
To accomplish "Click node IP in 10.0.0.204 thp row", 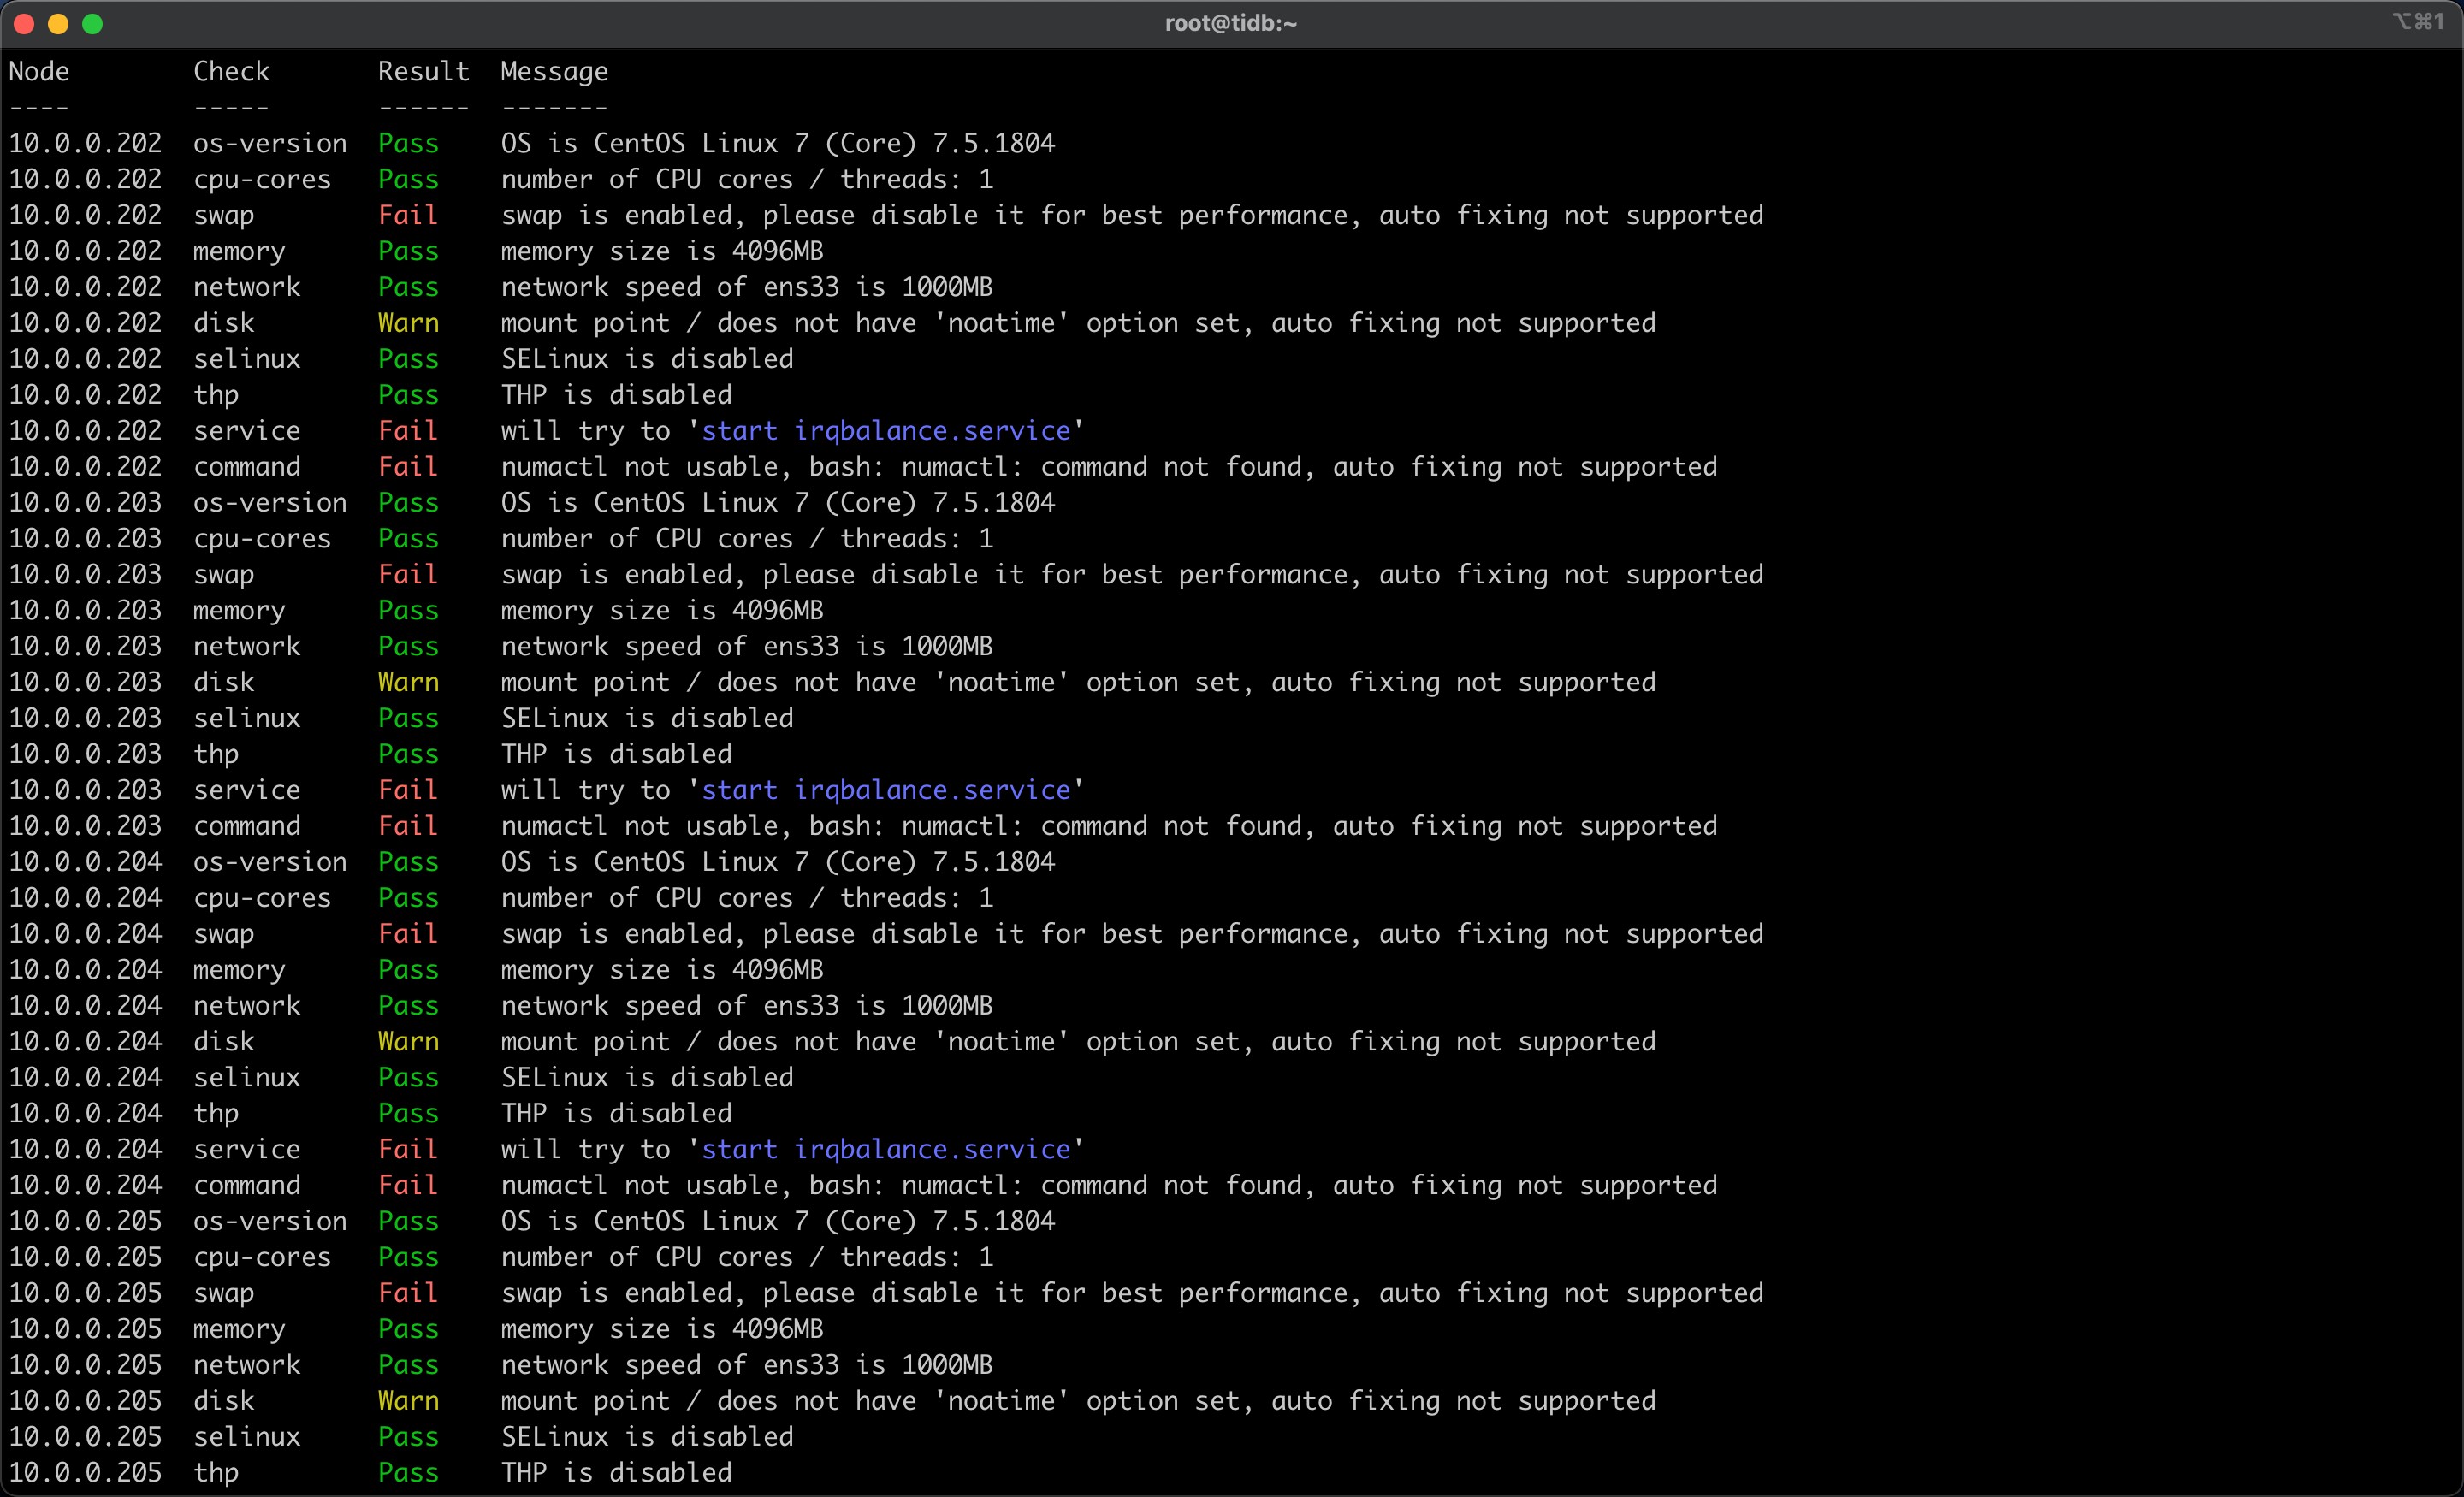I will click(85, 1115).
